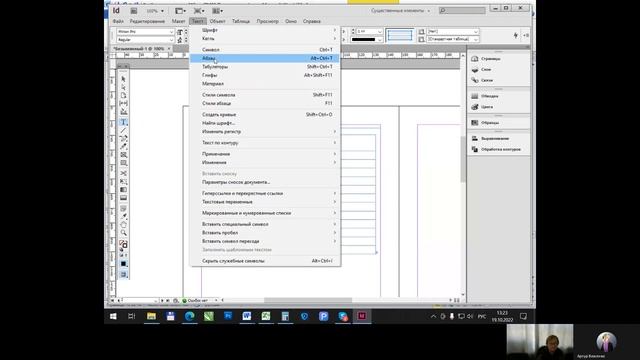
Task: Click the Go to Bridge icon
Action: [x=133, y=11]
